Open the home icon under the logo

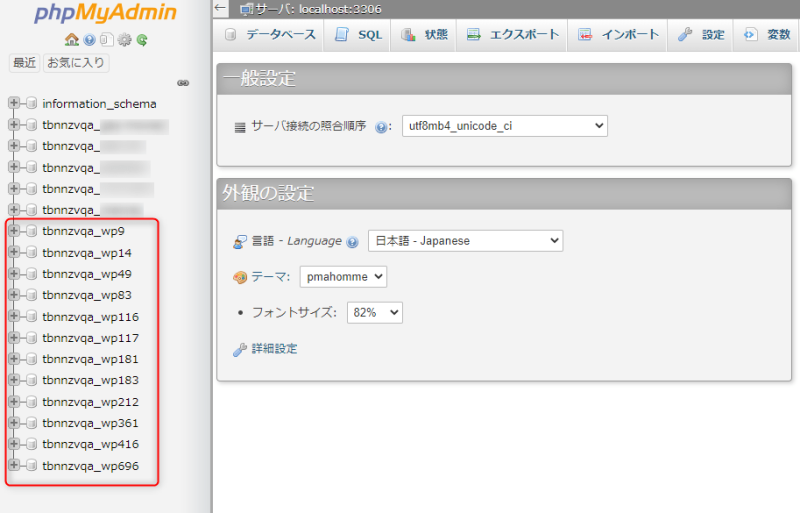click(x=71, y=39)
